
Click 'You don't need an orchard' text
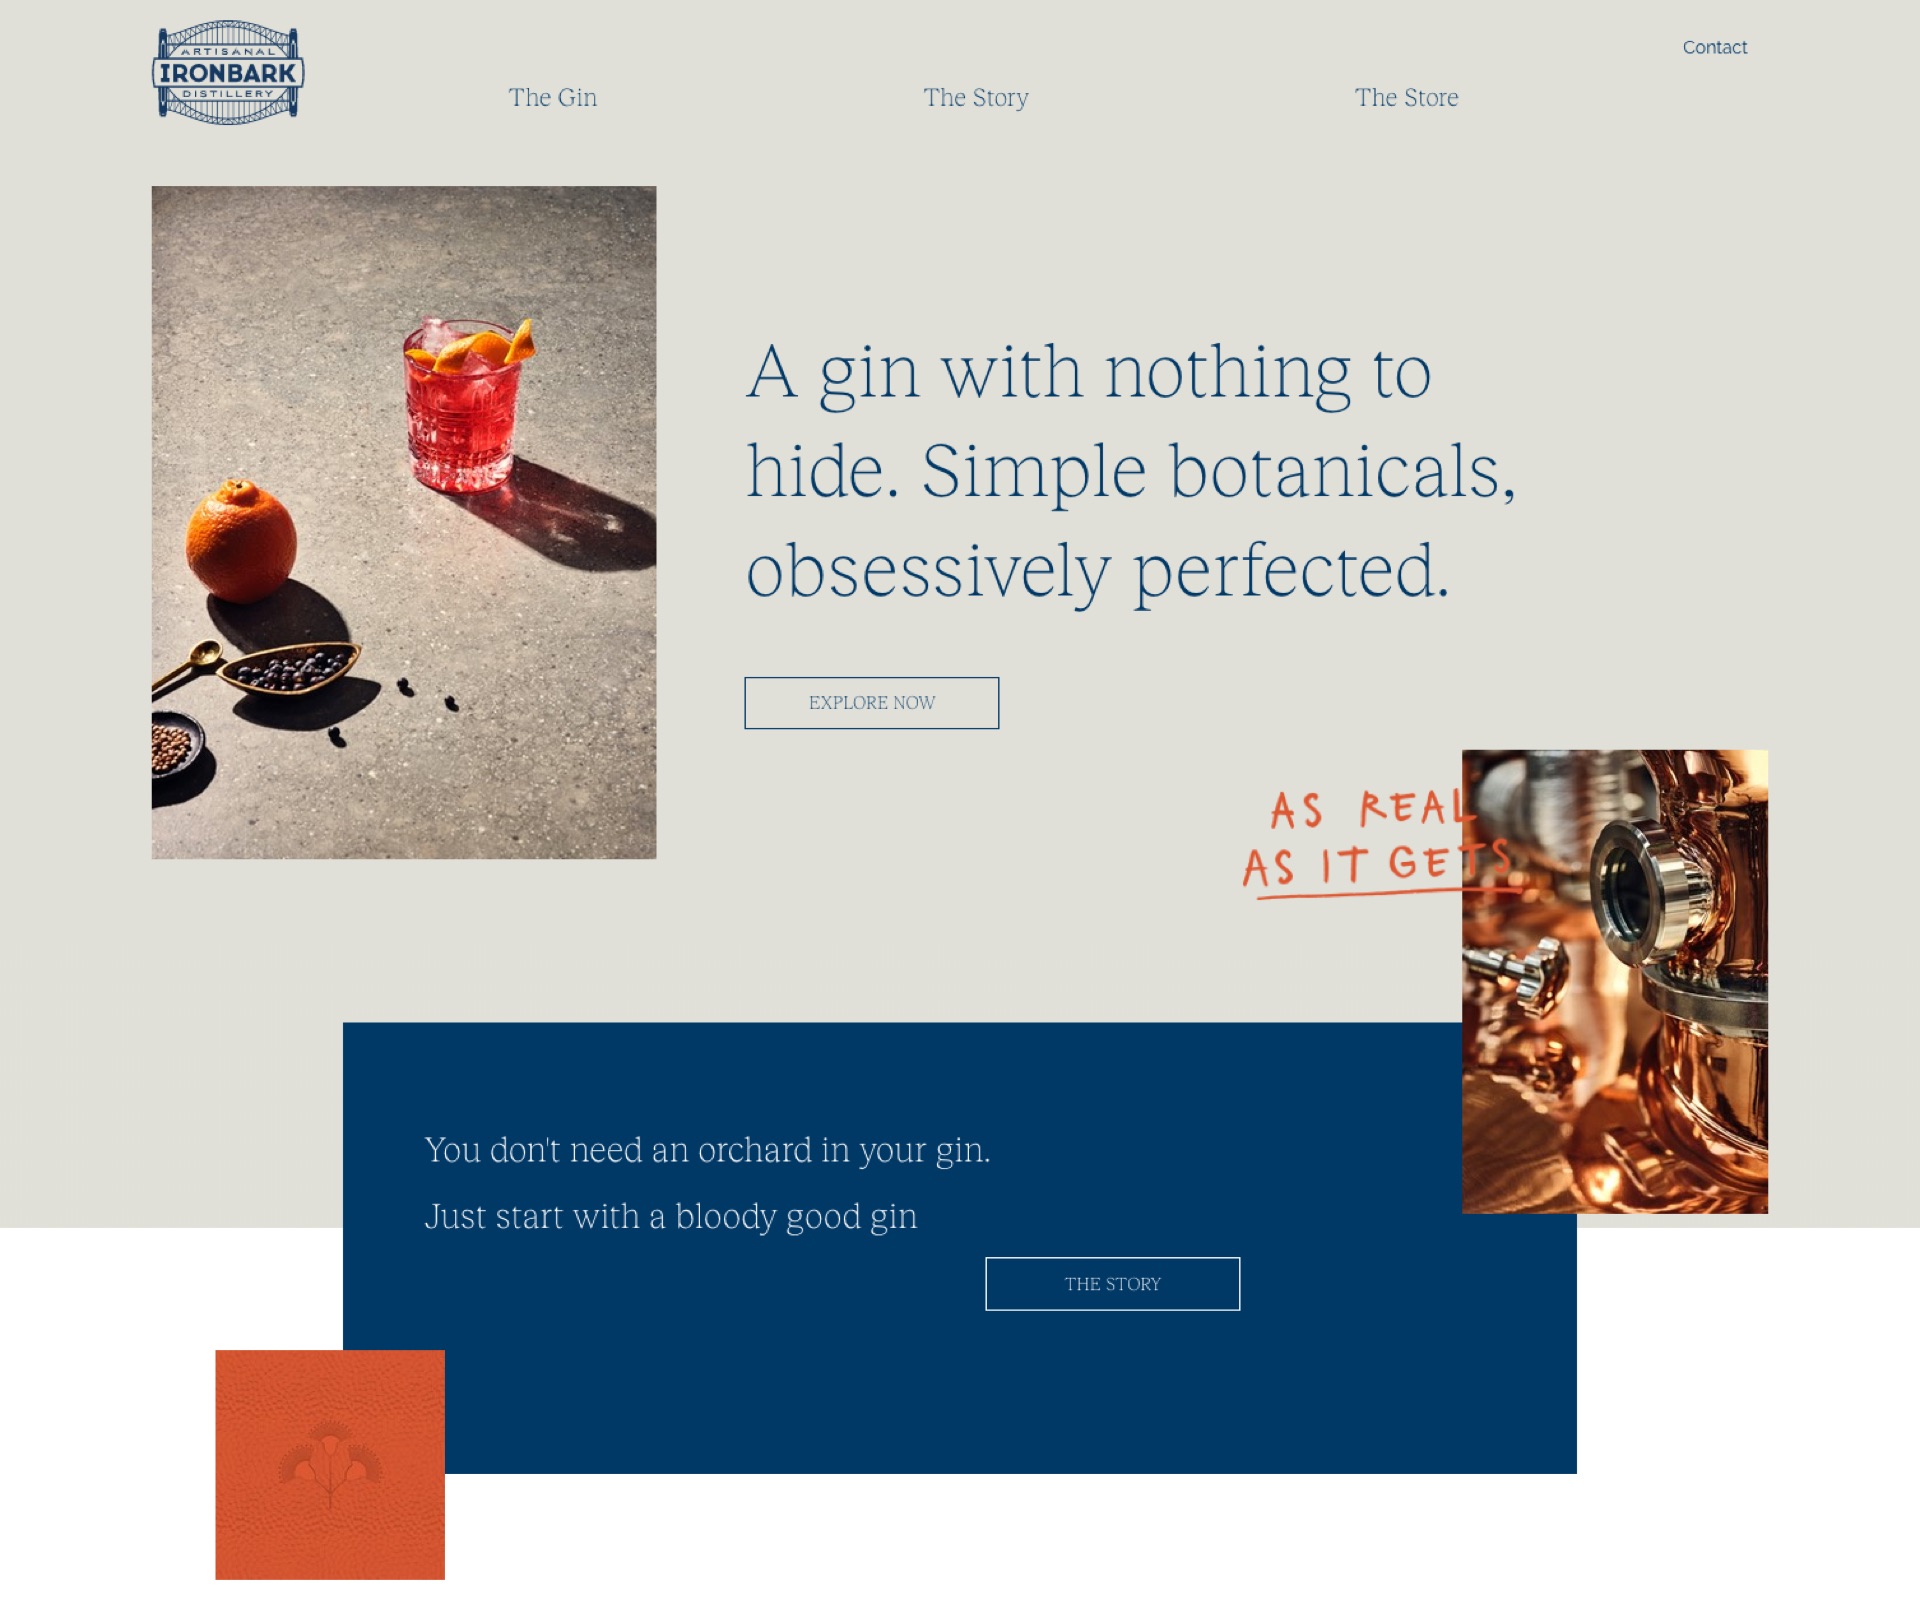coord(707,1150)
